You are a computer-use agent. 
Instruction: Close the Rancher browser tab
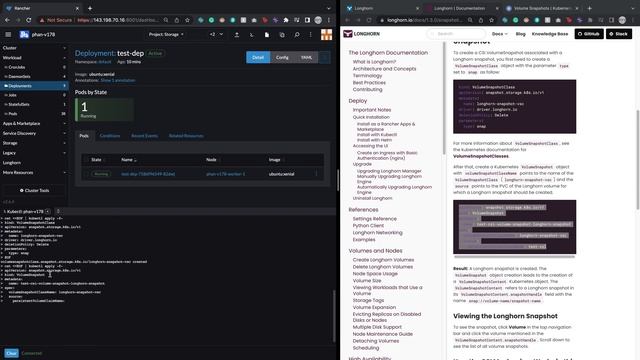click(x=77, y=8)
